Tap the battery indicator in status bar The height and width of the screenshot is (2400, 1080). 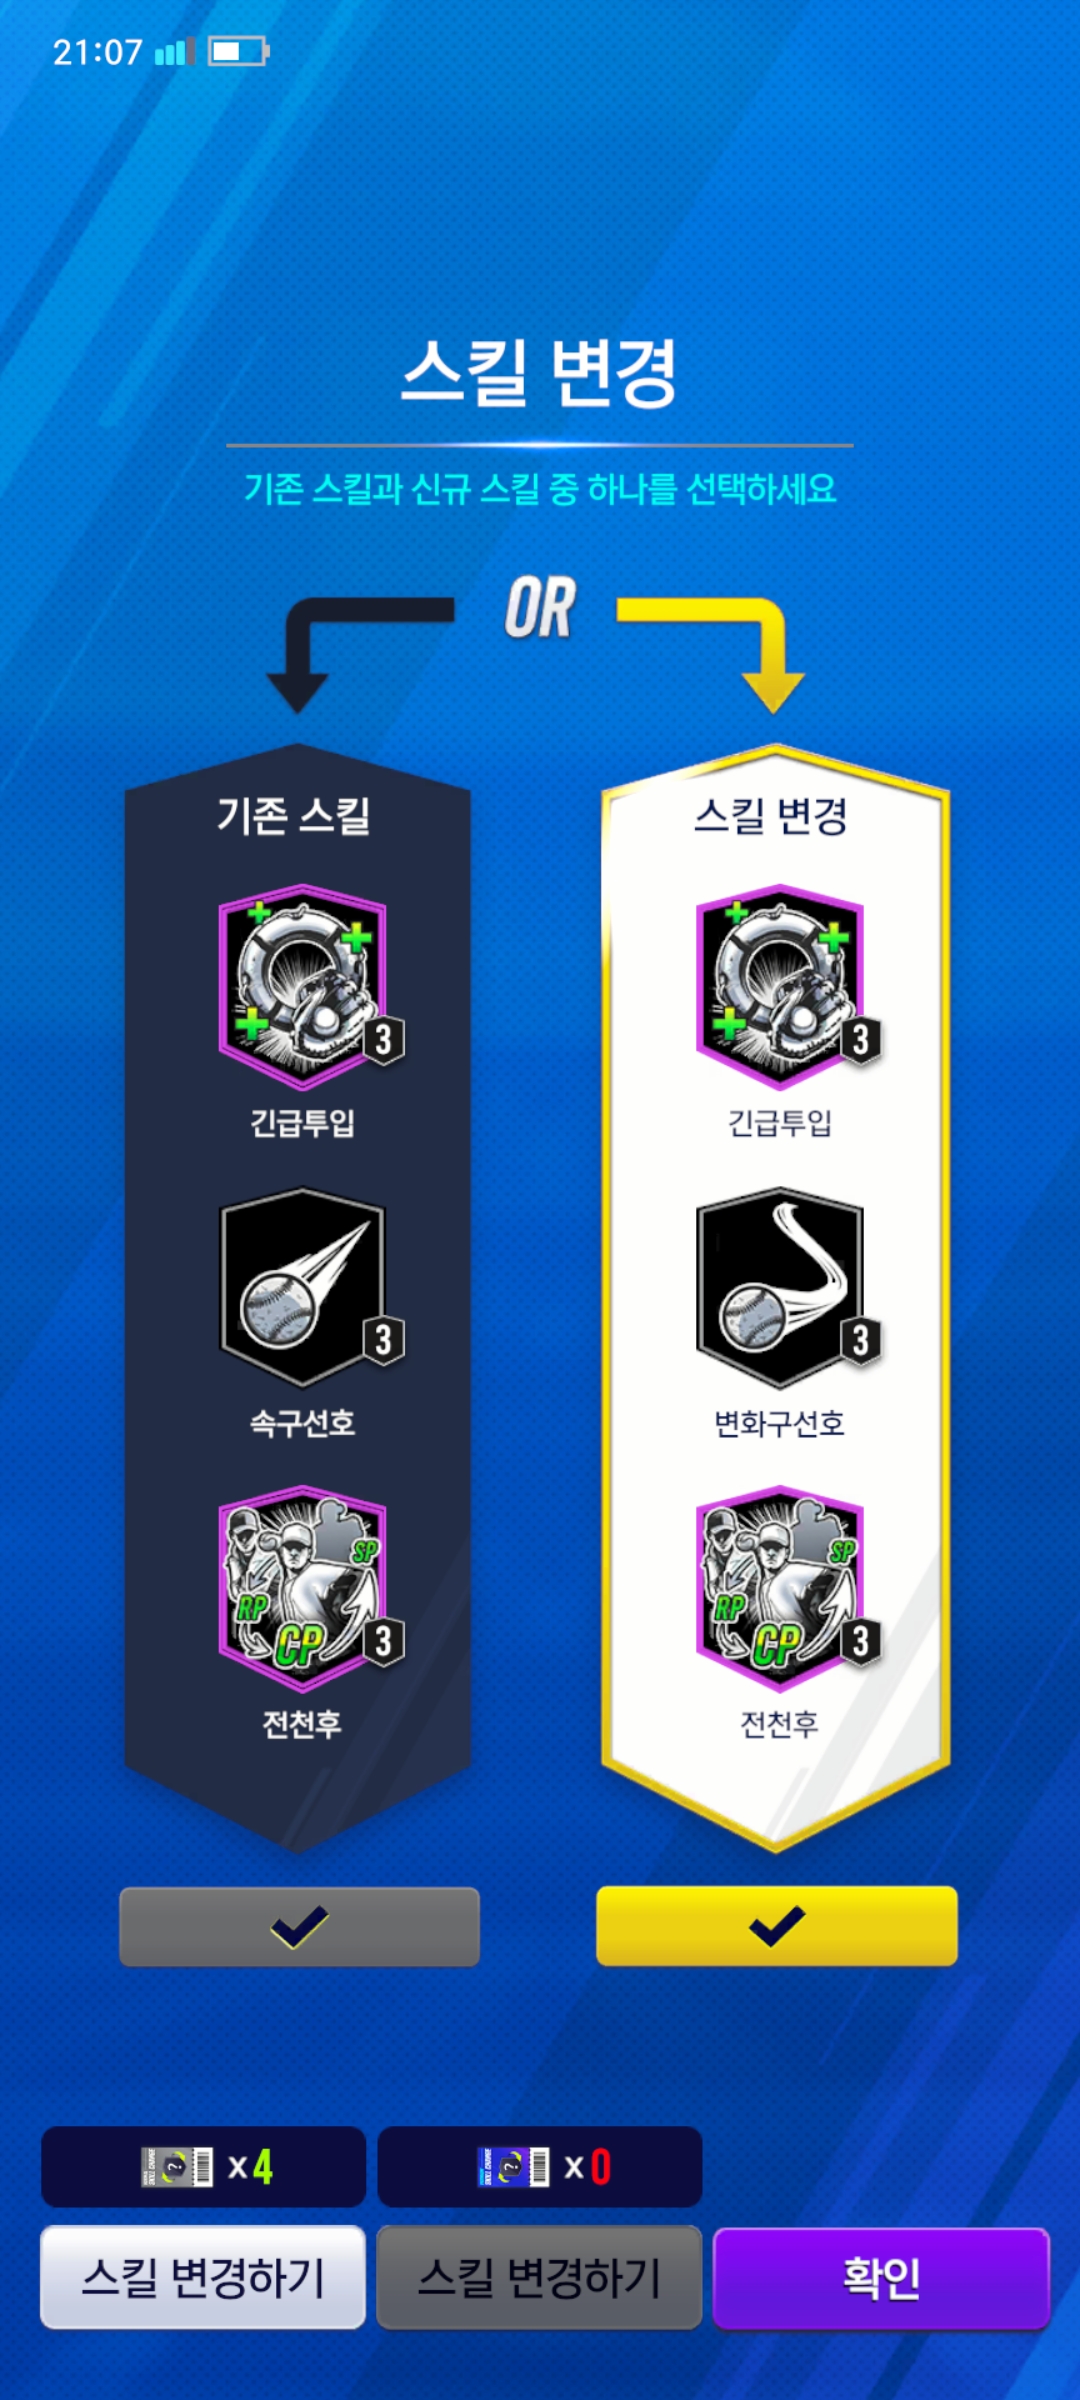click(x=238, y=51)
